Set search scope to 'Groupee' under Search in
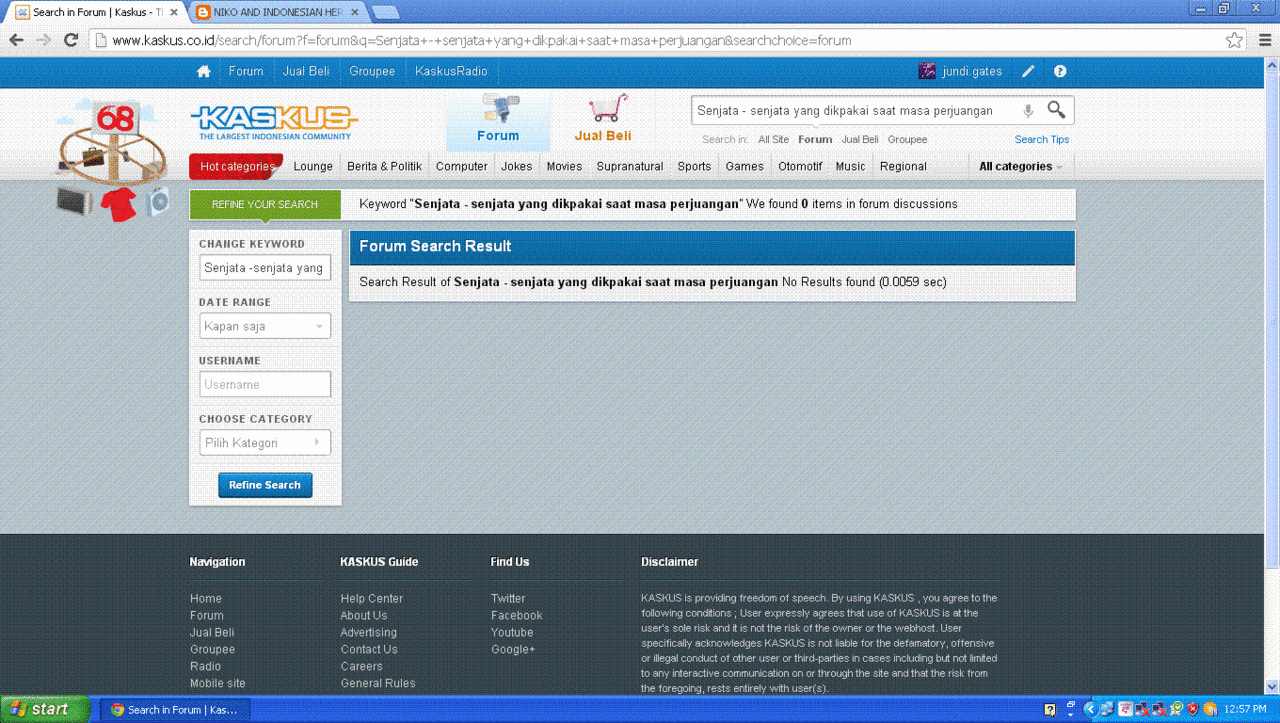 [x=908, y=140]
